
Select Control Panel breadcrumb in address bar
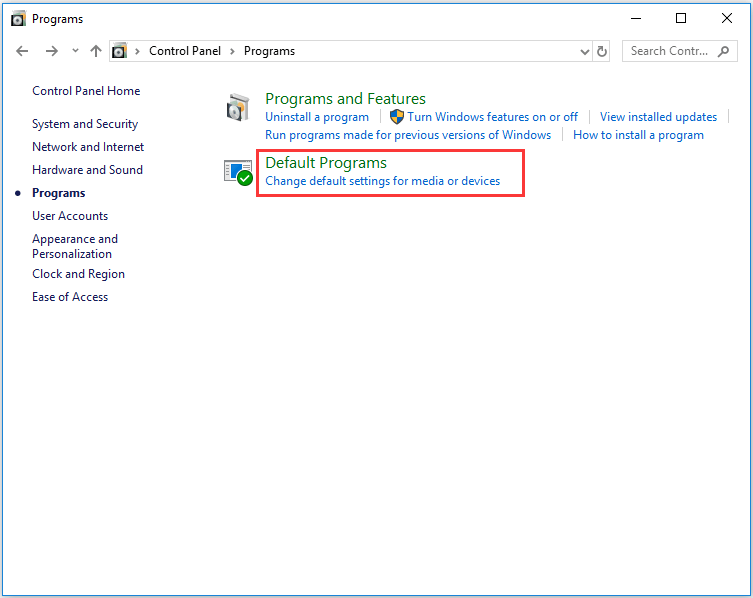pos(185,51)
